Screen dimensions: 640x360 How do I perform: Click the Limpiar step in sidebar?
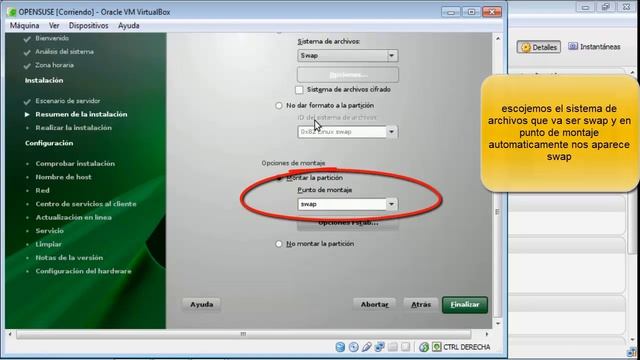[49, 244]
